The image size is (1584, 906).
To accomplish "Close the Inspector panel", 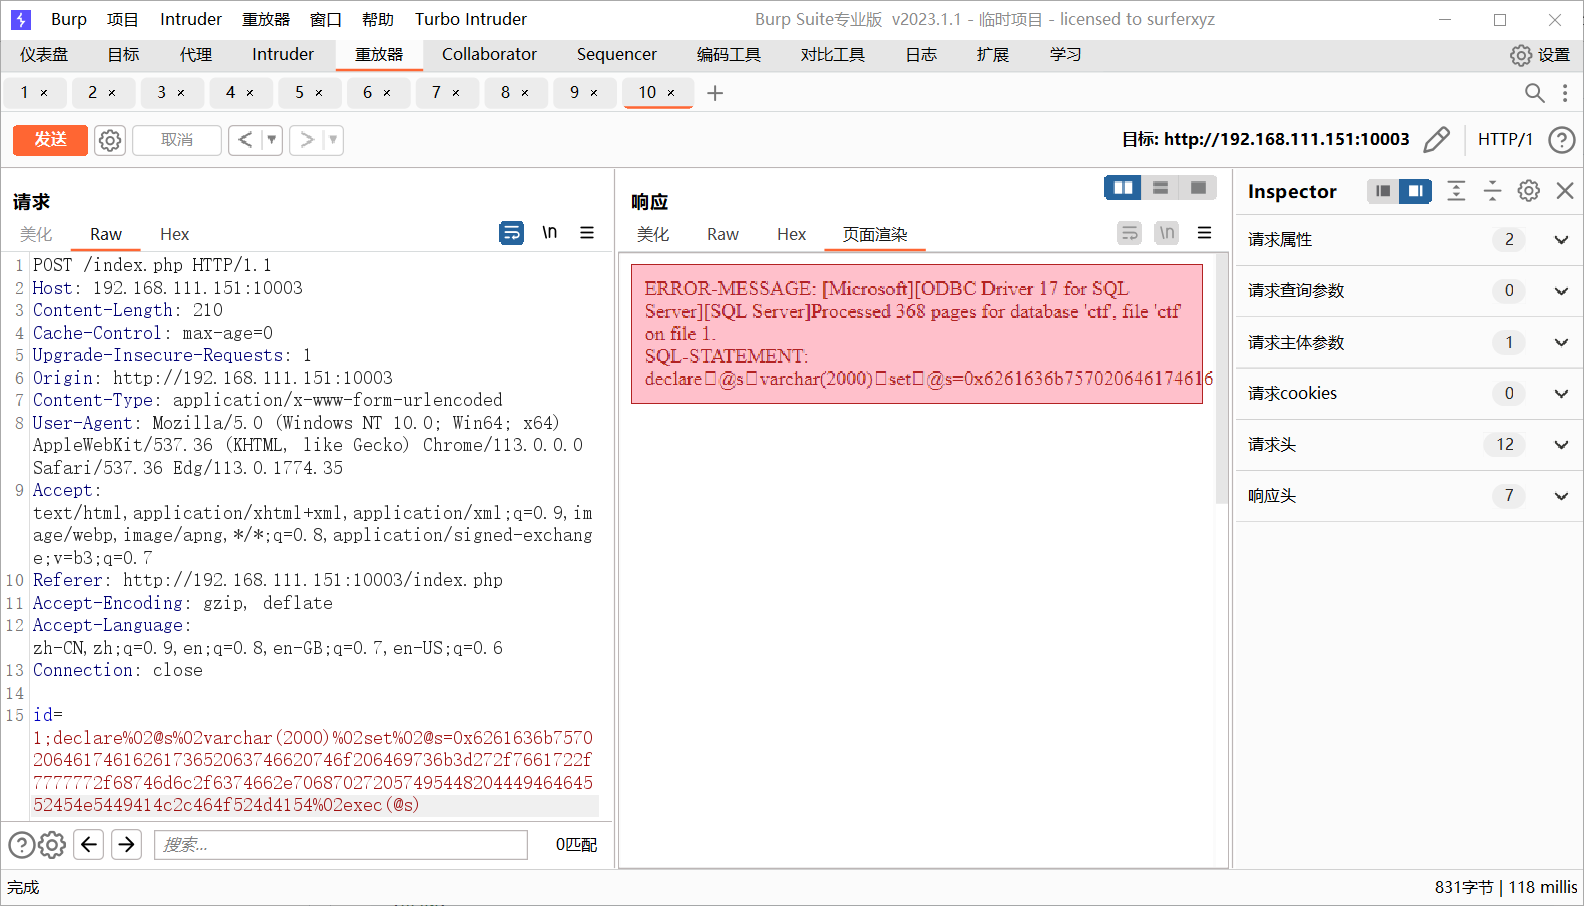I will [x=1565, y=191].
